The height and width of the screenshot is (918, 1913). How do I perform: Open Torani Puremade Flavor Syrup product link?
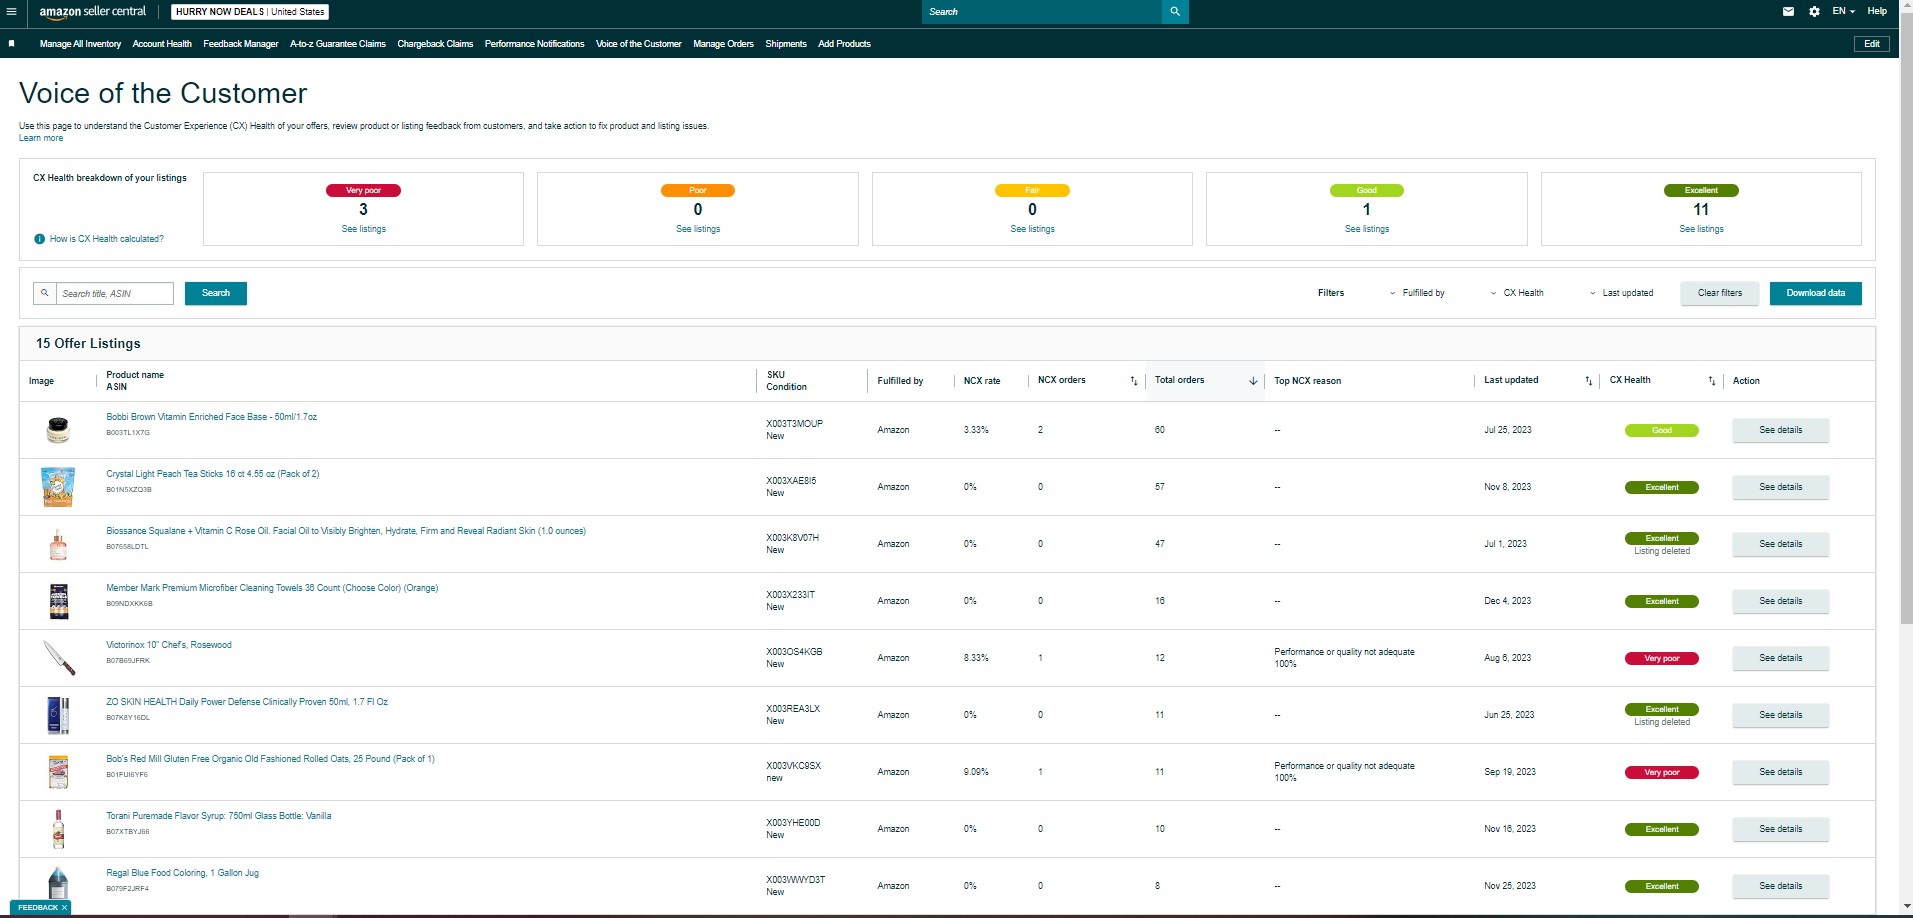[x=219, y=816]
